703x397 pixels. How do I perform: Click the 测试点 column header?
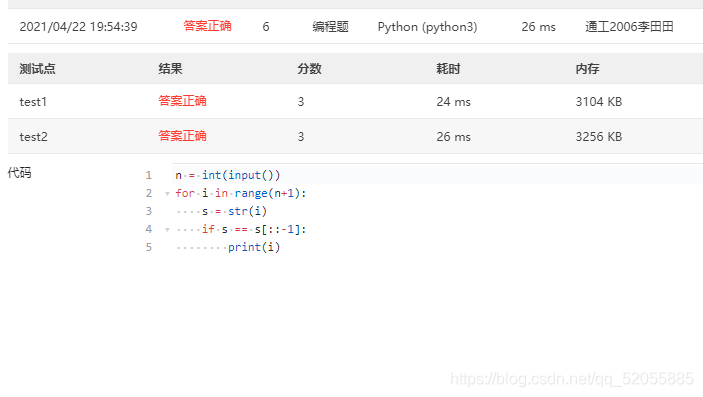click(37, 69)
